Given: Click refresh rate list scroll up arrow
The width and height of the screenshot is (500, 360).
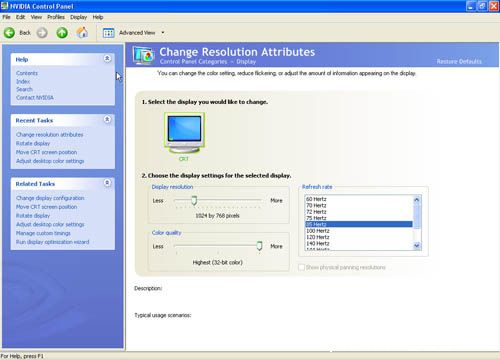Looking at the screenshot, I should (417, 199).
